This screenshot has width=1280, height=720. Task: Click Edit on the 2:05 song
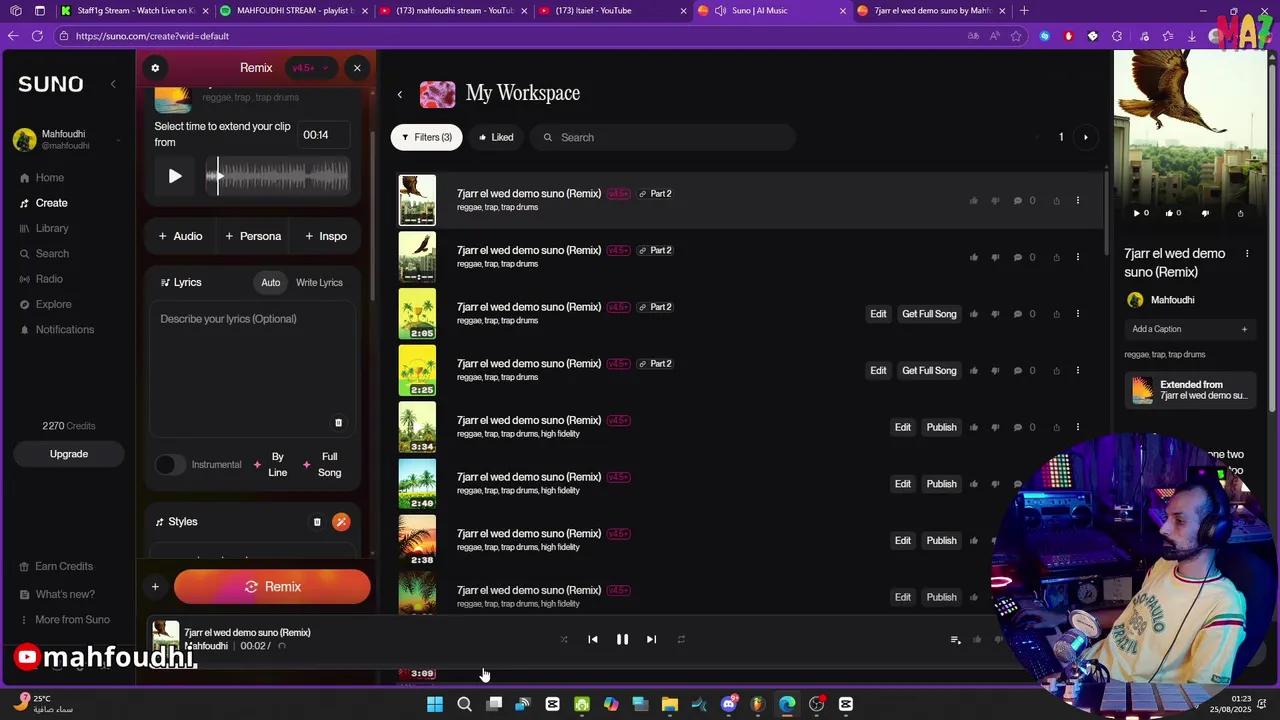pyautogui.click(x=878, y=314)
